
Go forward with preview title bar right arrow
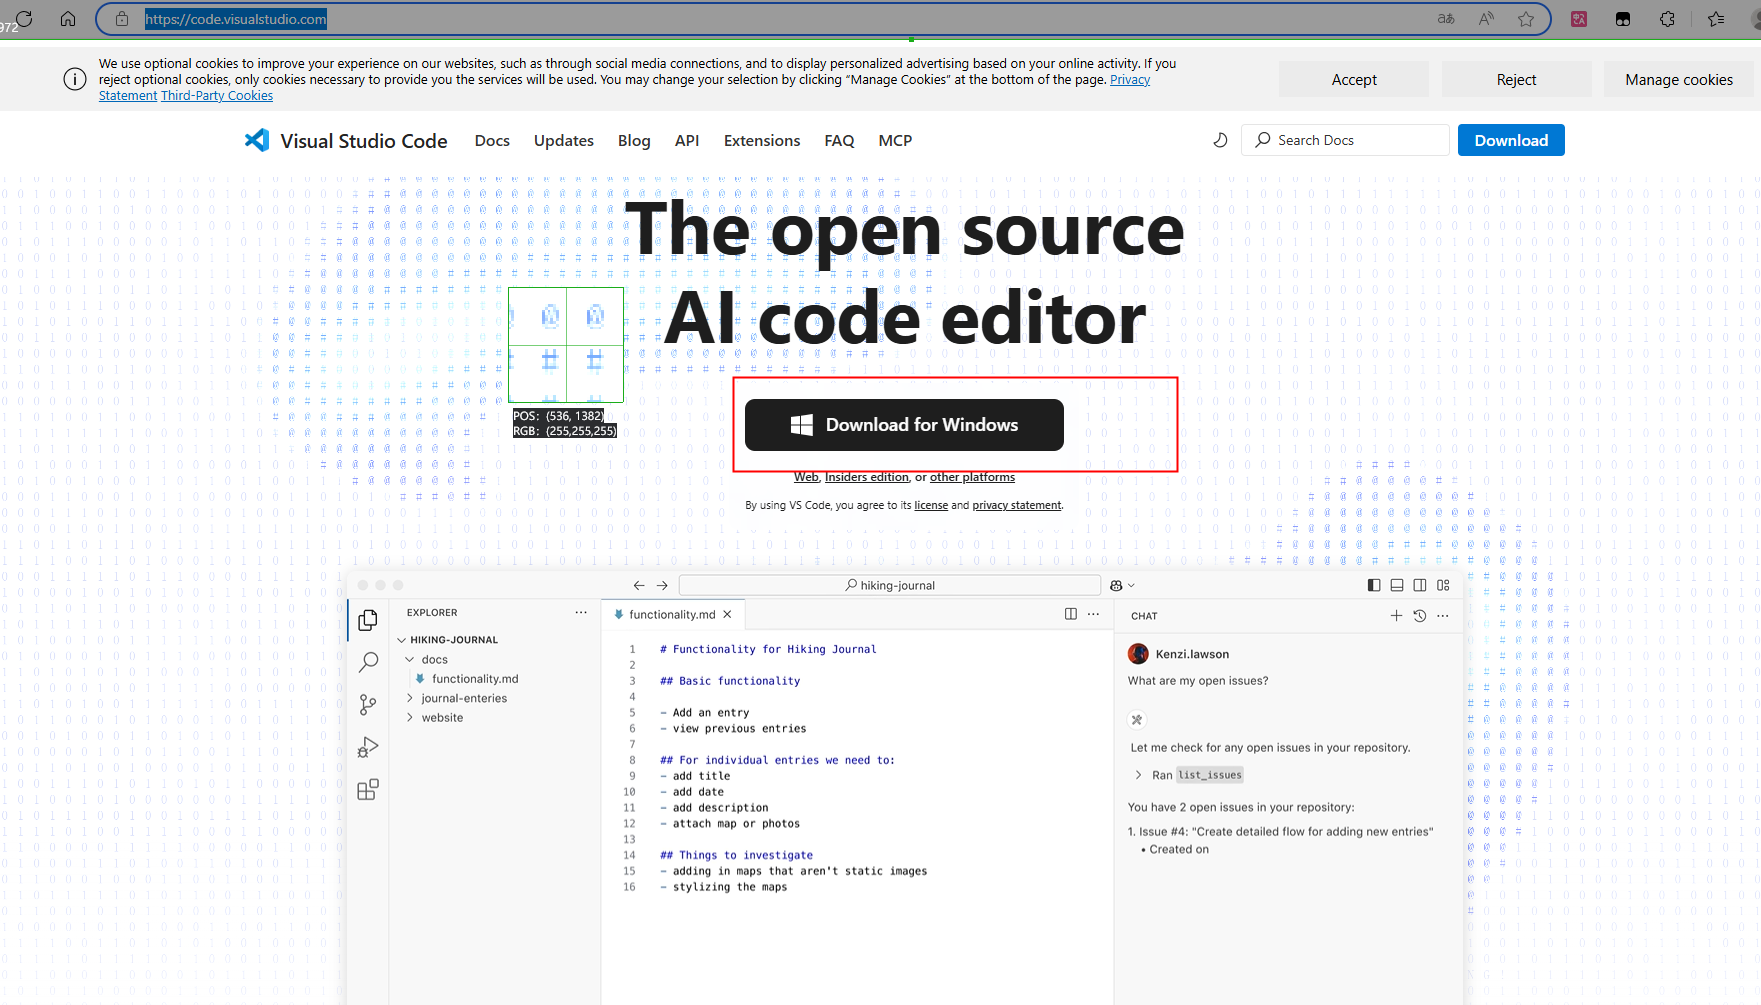click(662, 585)
